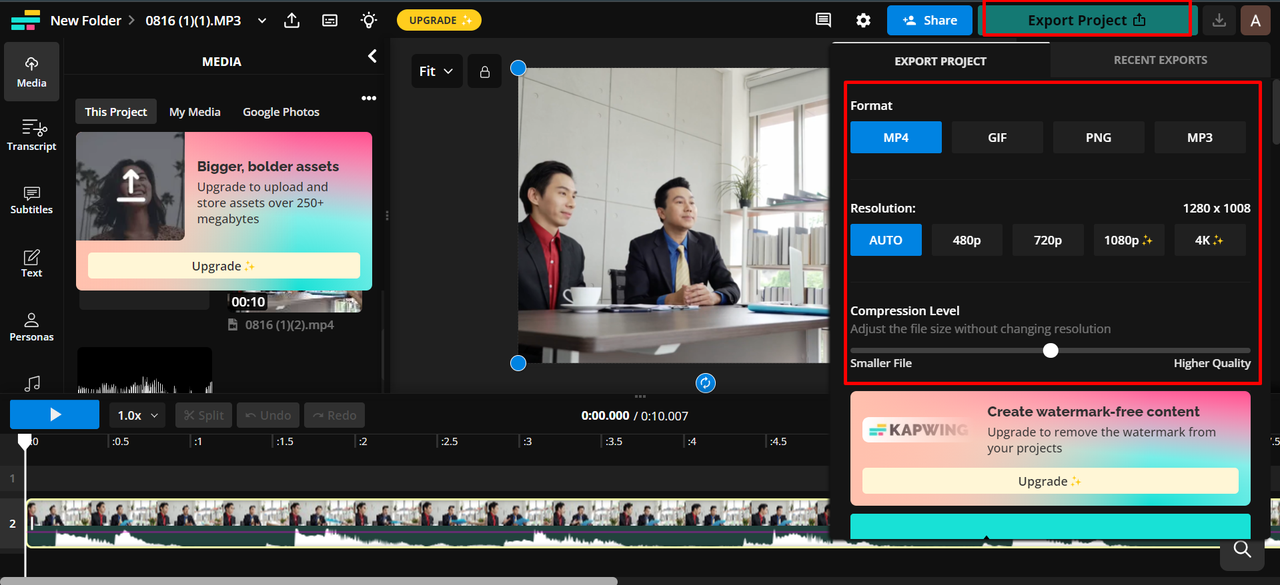The width and height of the screenshot is (1280, 585).
Task: Open the Text sidebar tool
Action: point(31,263)
